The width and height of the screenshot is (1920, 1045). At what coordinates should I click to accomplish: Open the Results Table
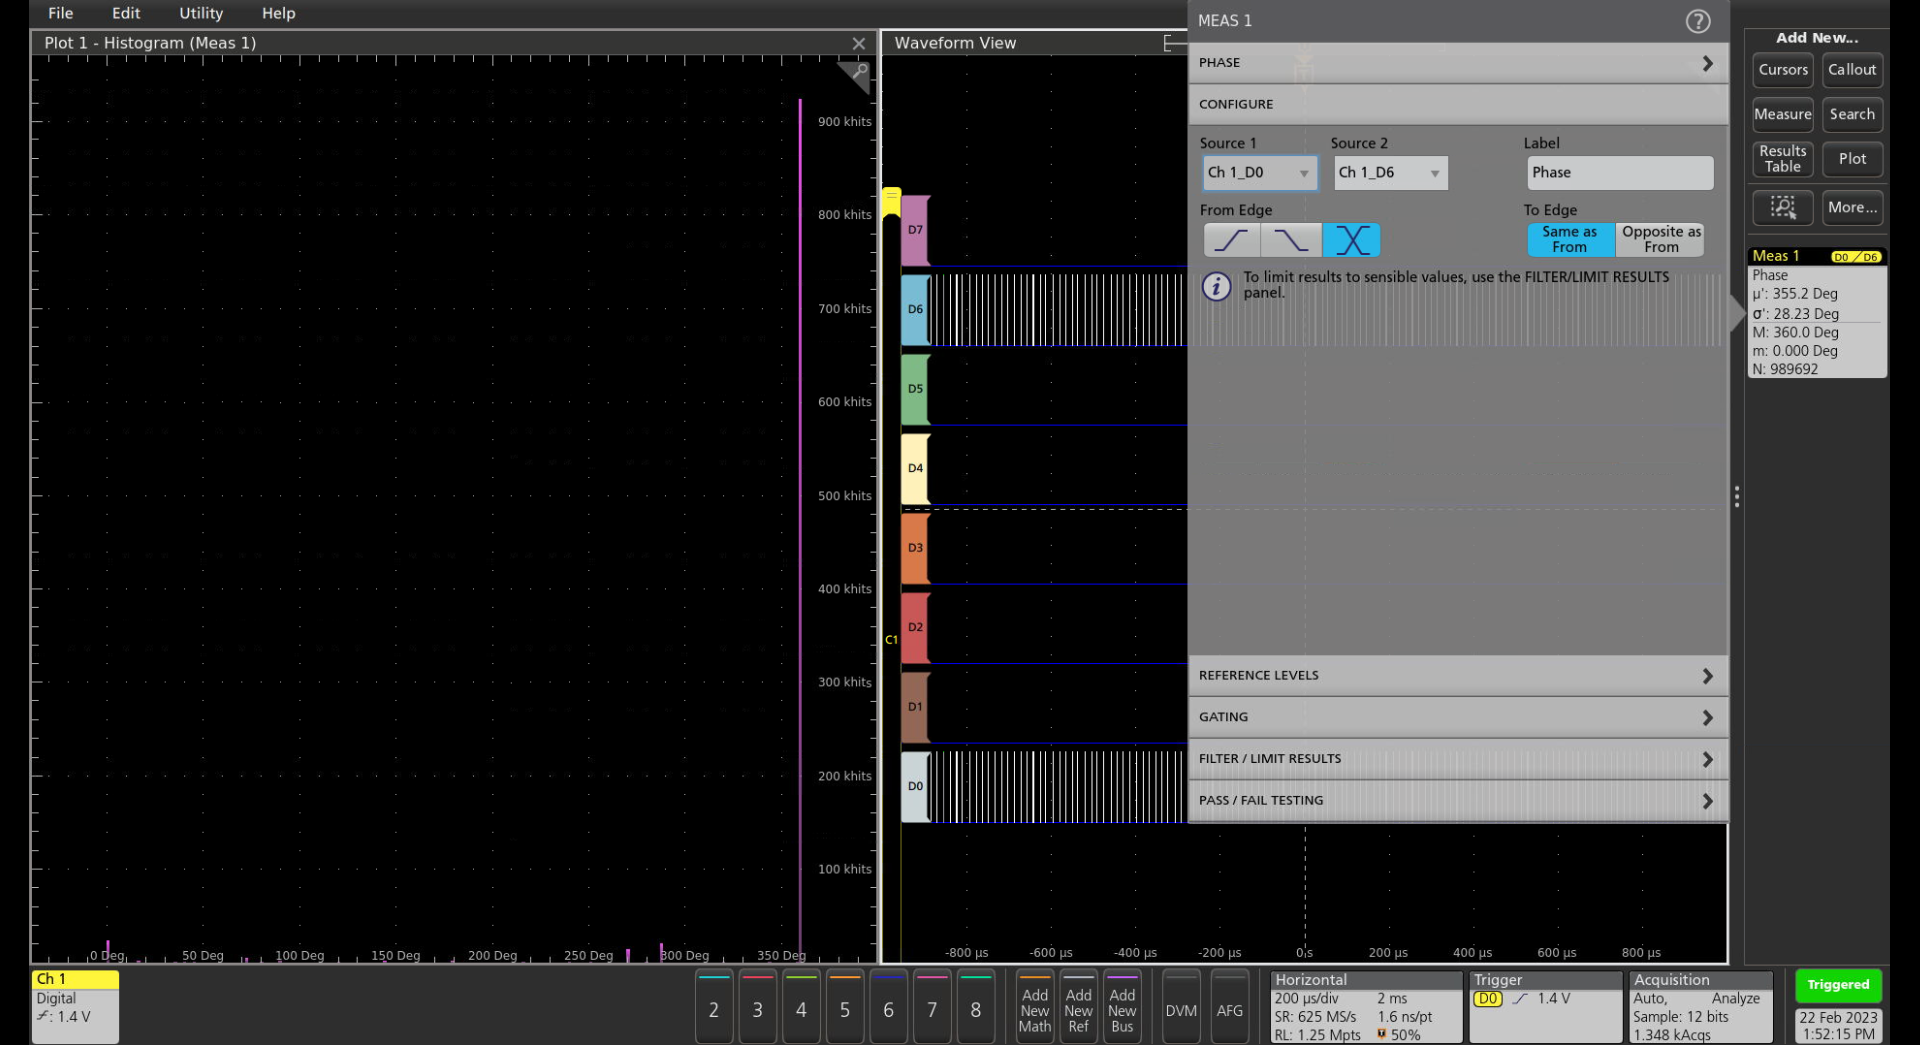click(1783, 159)
